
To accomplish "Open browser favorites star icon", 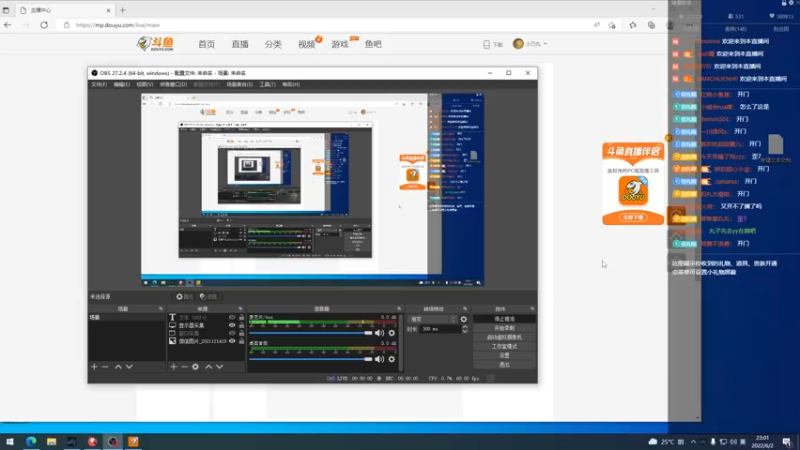I will 633,24.
